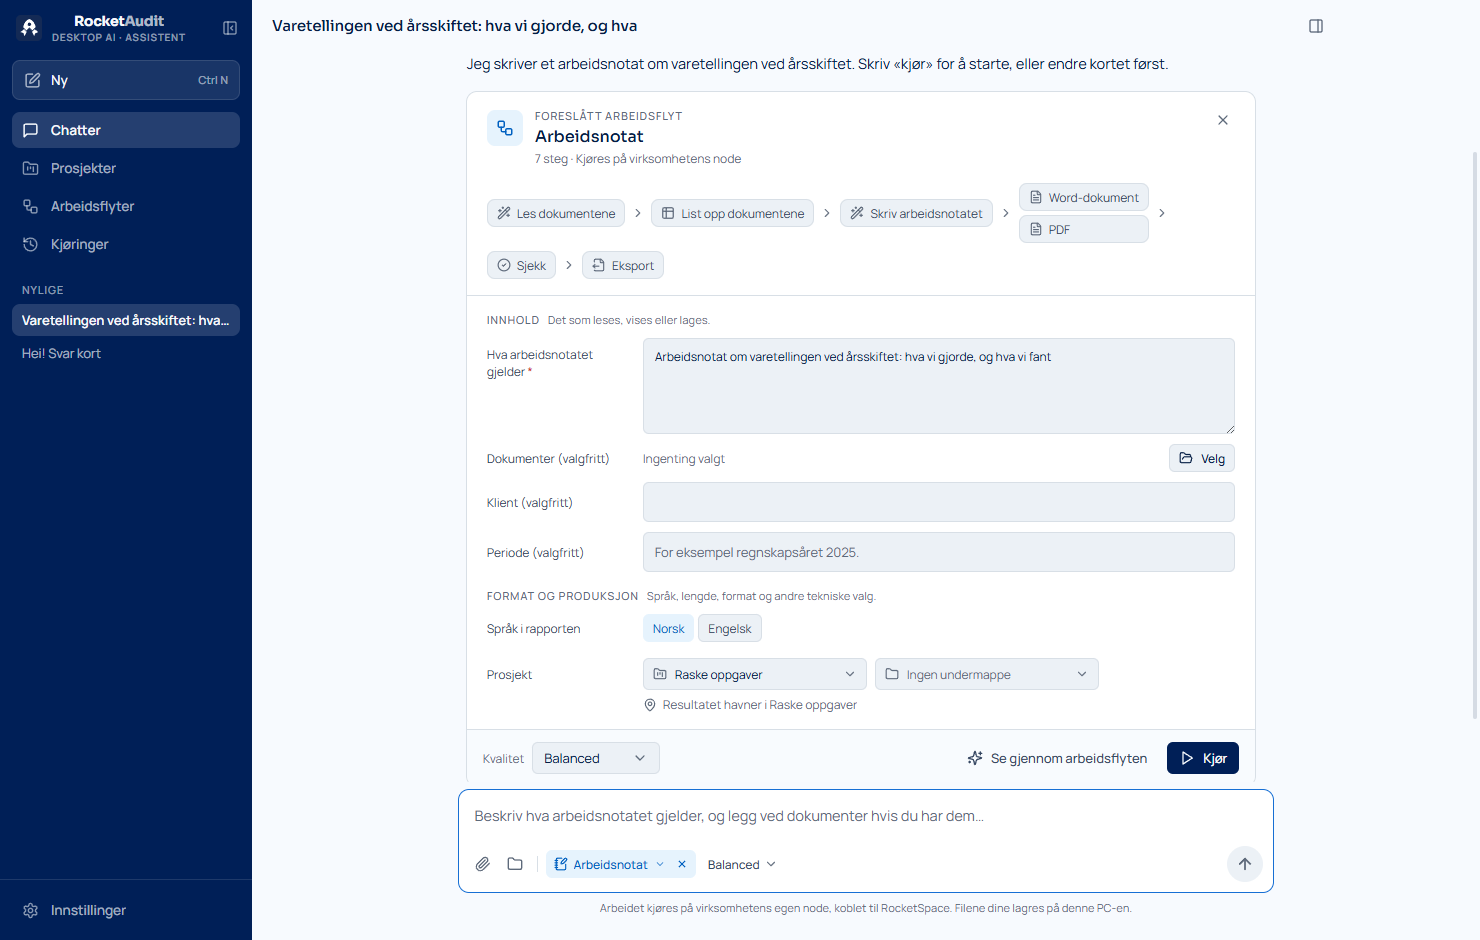
Task: Select the PDF output step
Action: coord(1084,229)
